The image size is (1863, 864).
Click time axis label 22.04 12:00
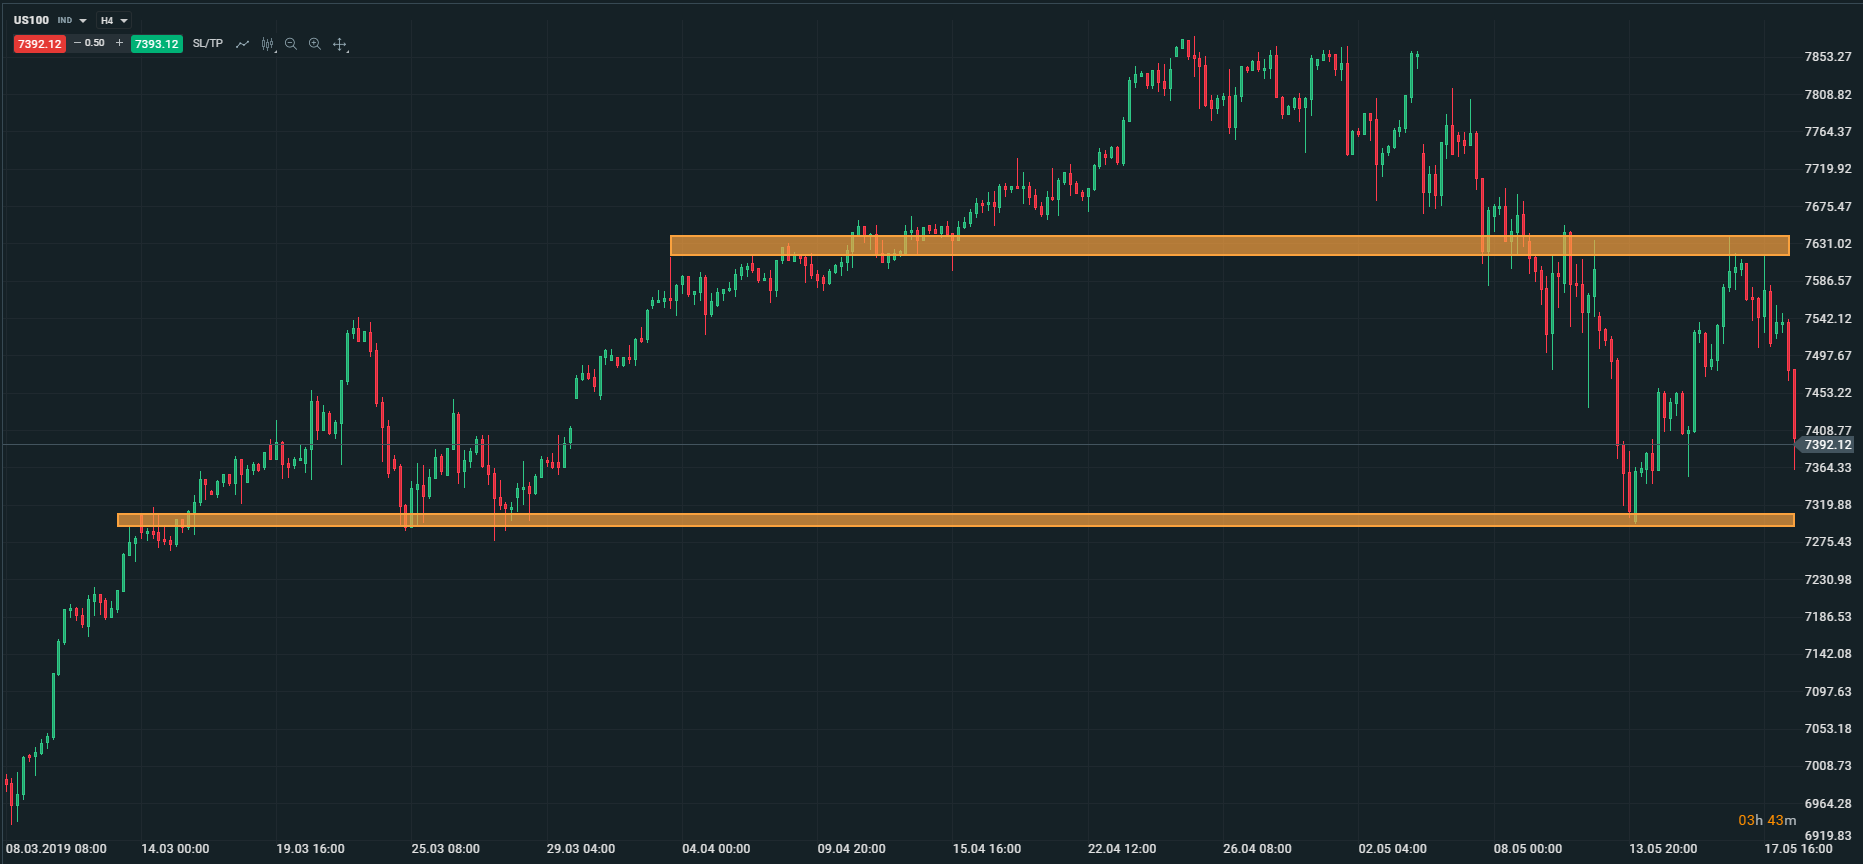(x=1122, y=849)
